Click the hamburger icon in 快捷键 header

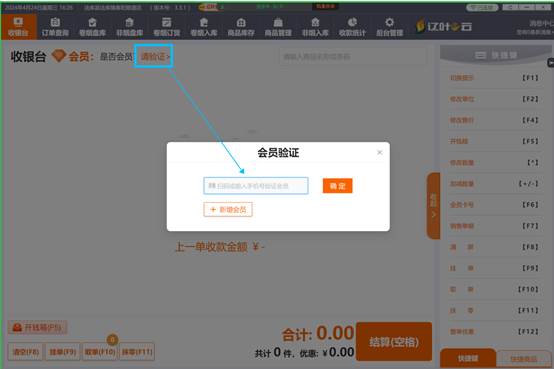480,55
